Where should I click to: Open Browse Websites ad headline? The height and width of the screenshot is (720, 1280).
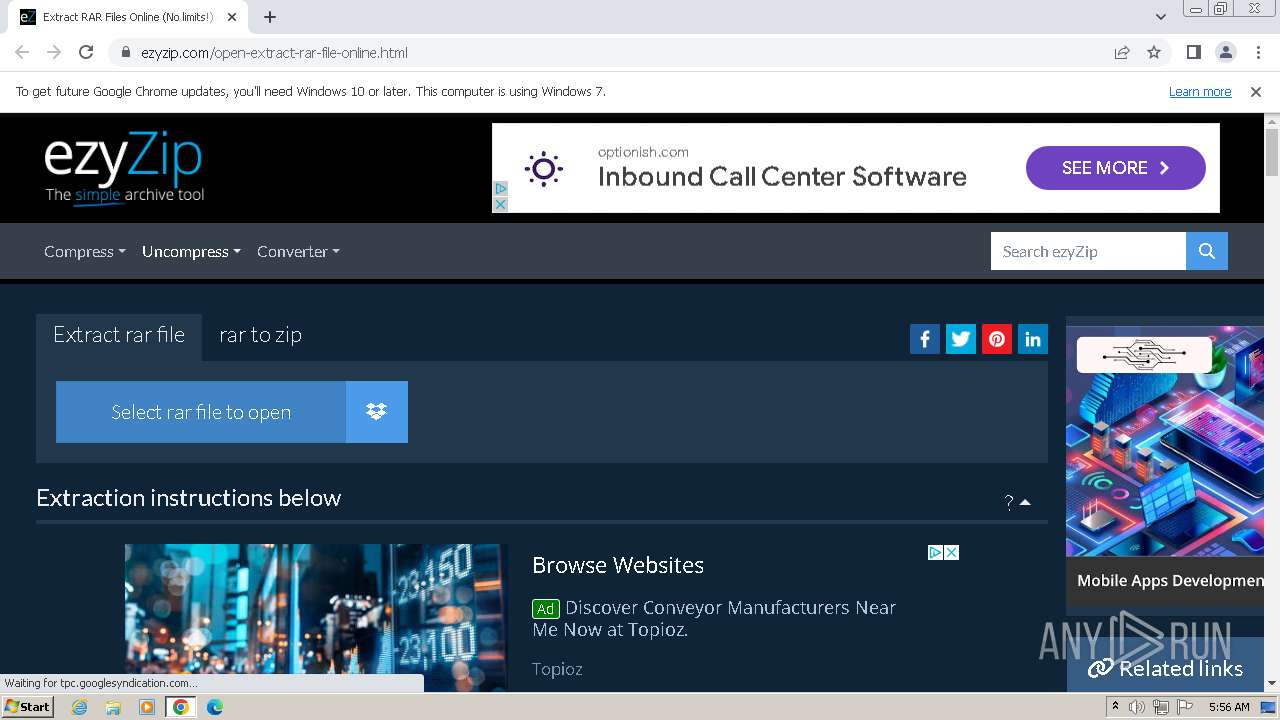point(618,565)
